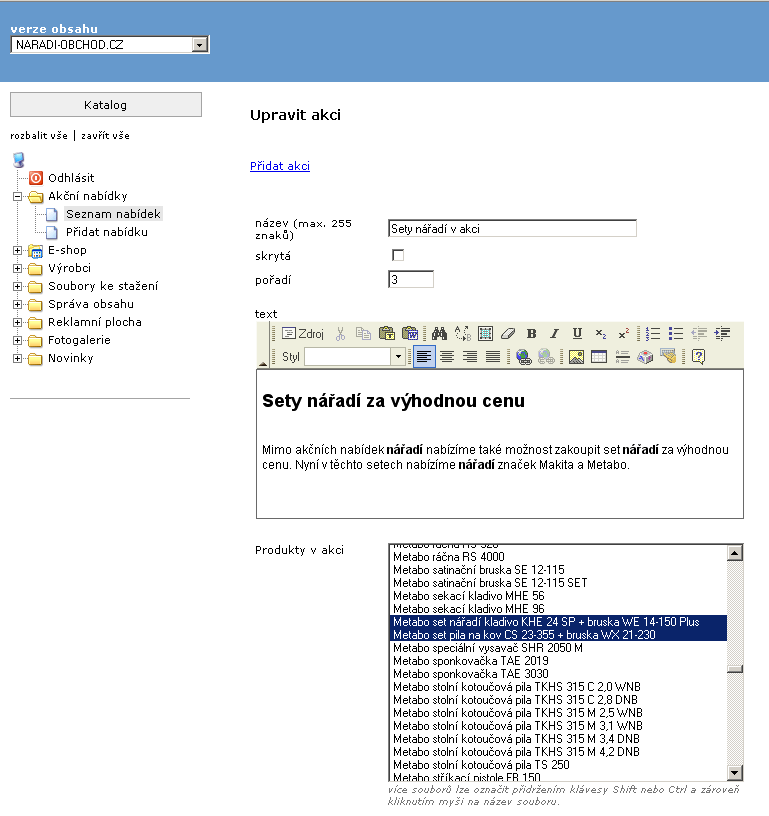Click the root computer icon in the tree
The image size is (769, 816).
(19, 160)
